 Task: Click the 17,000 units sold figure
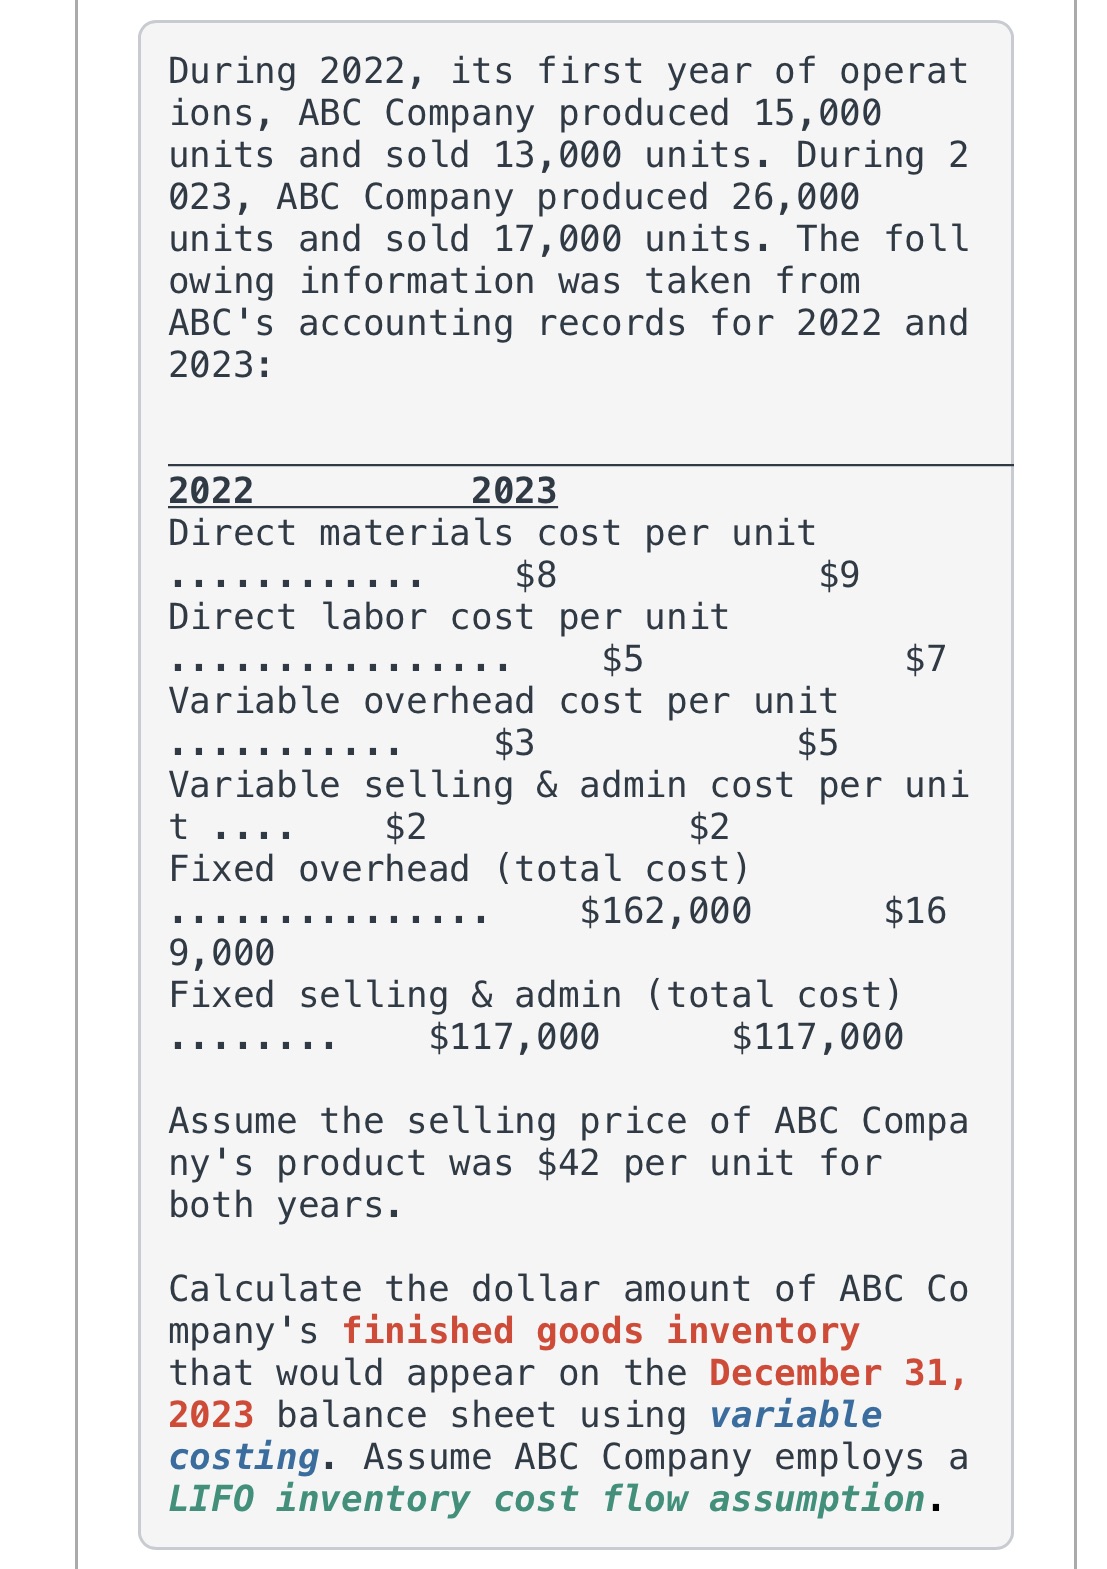[x=557, y=239]
